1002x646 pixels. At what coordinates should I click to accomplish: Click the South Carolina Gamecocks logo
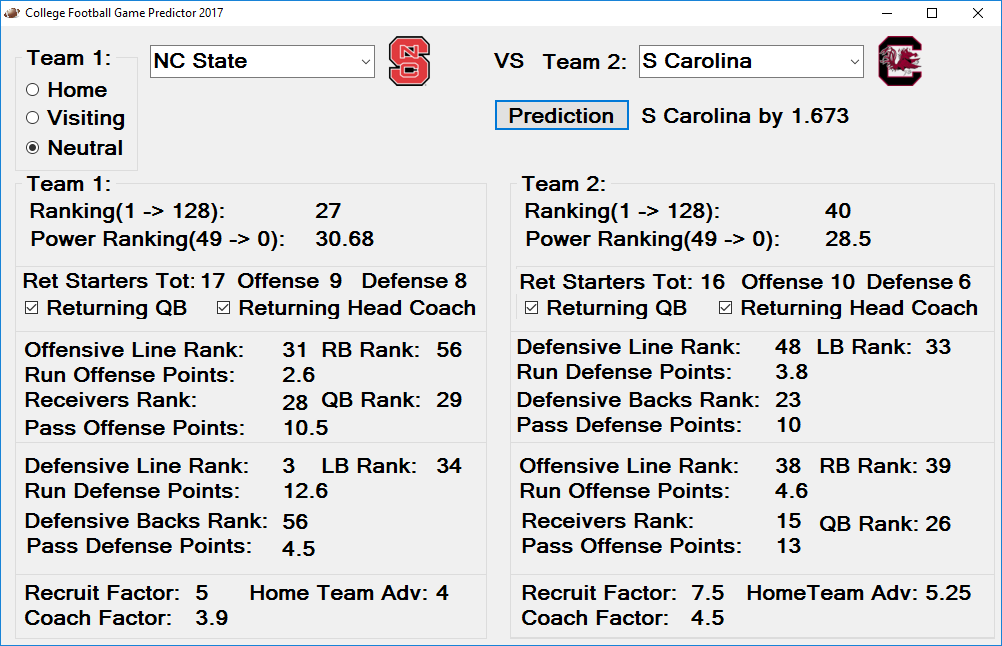click(x=900, y=61)
